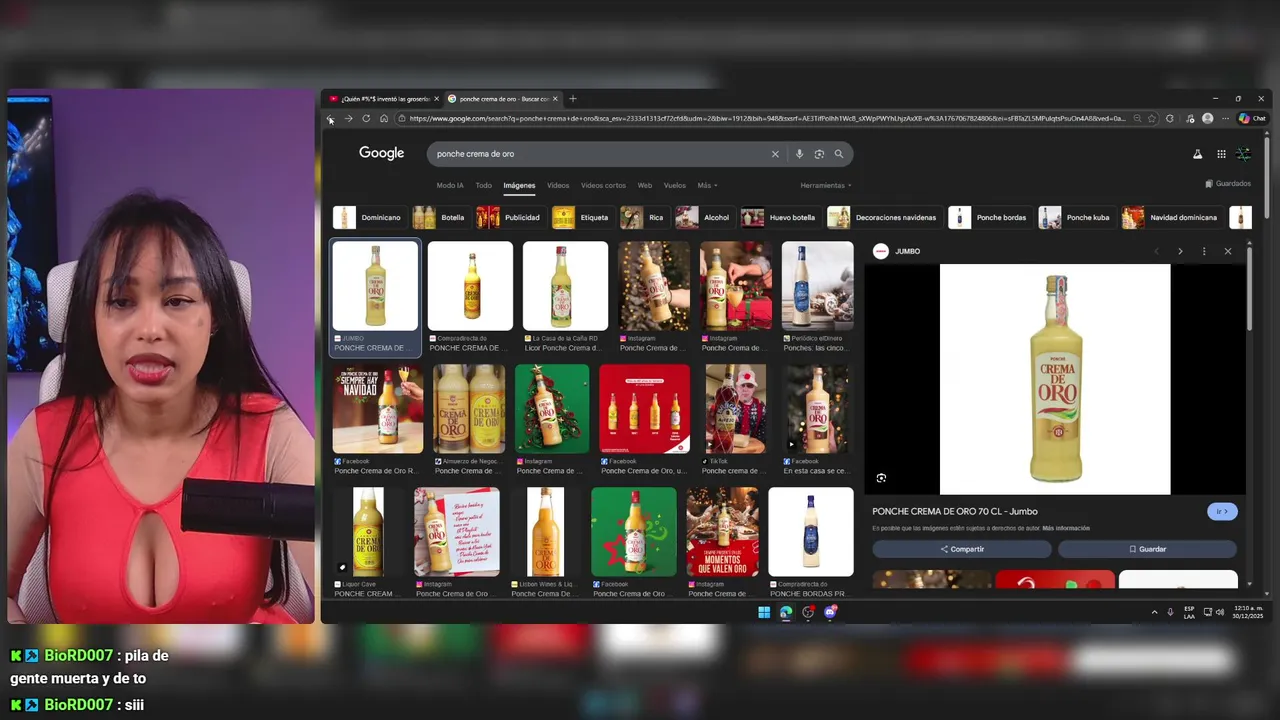Open taskbar volume control
The height and width of the screenshot is (720, 1280).
pos(1220,612)
